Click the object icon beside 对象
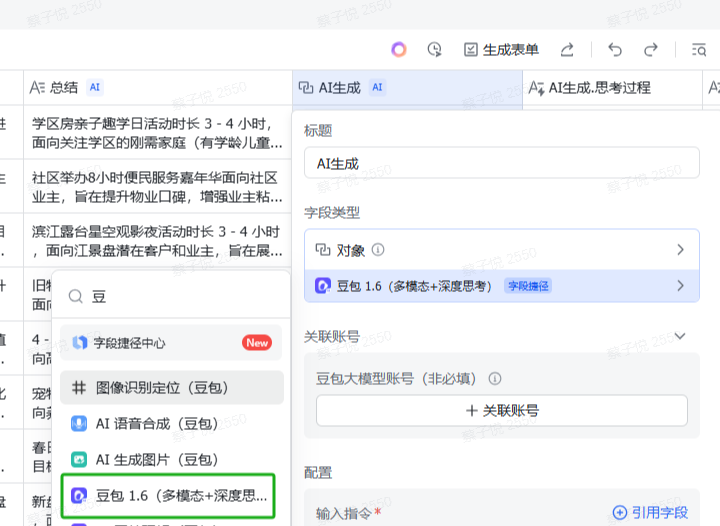The height and width of the screenshot is (526, 720). (x=322, y=250)
